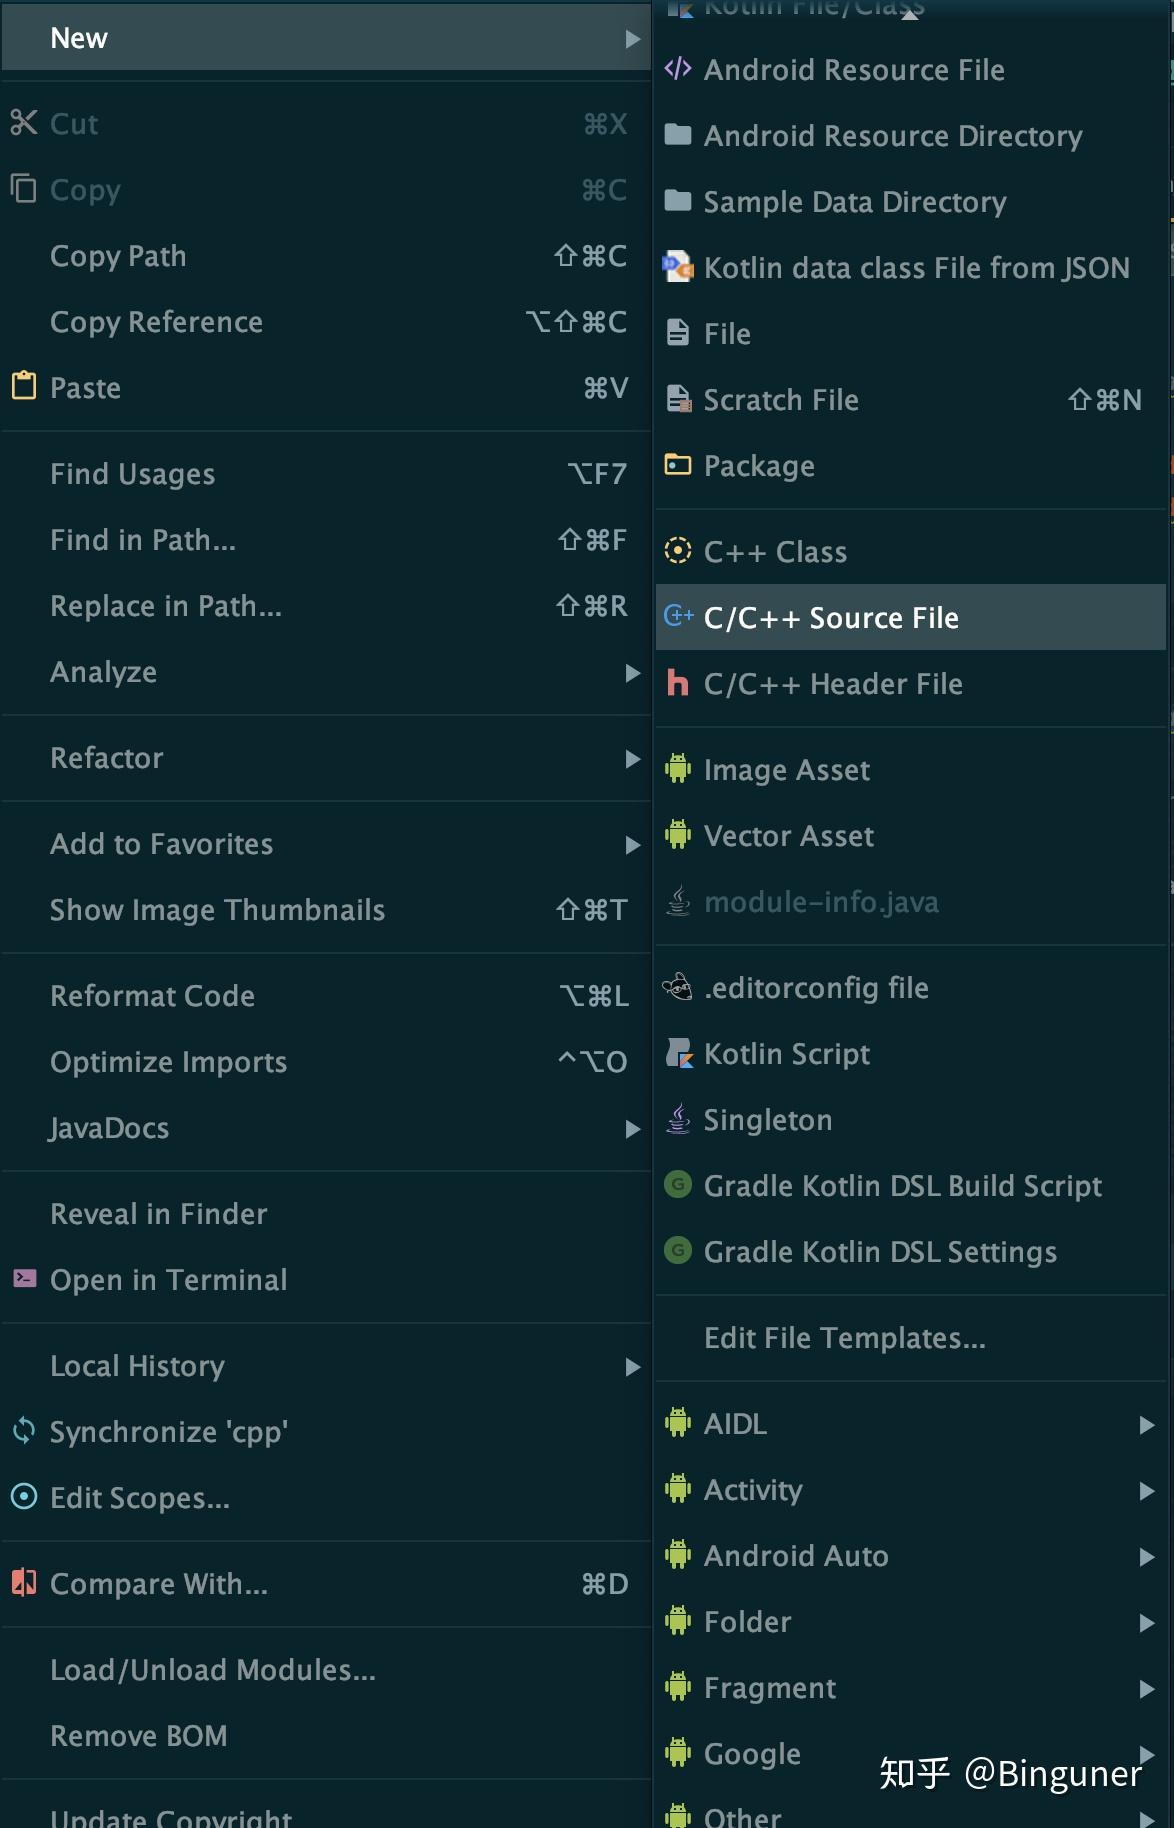Expand the Refactor submenu arrow
This screenshot has height=1828, width=1174.
pyautogui.click(x=632, y=758)
